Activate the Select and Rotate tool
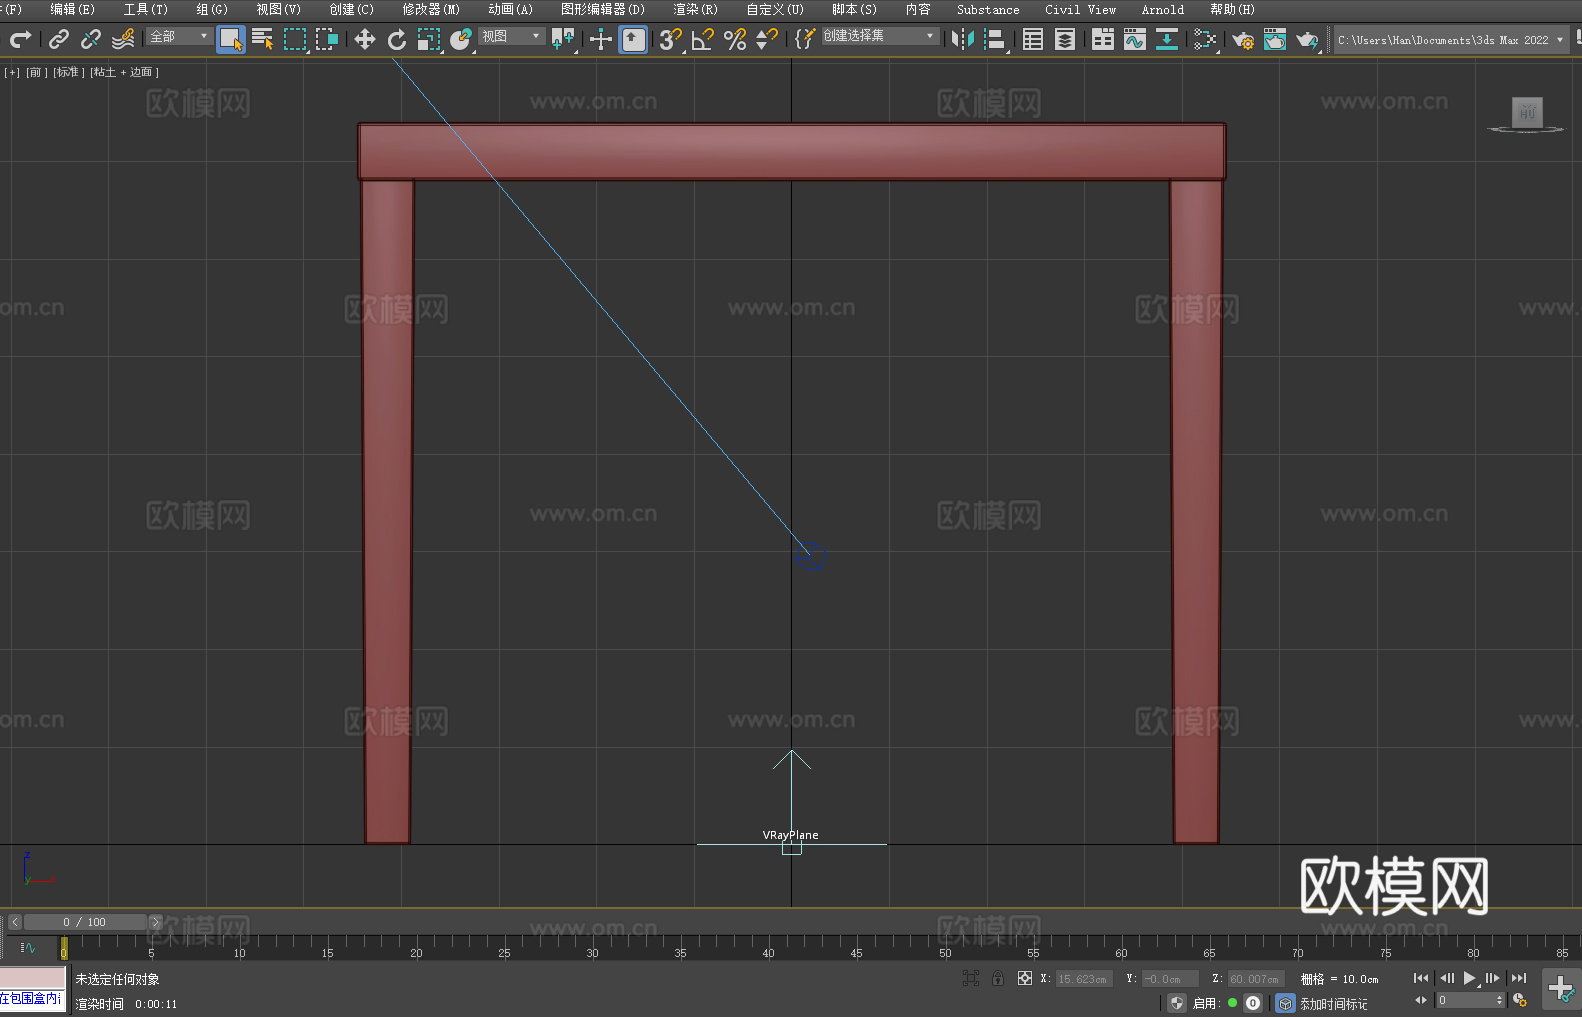 397,39
